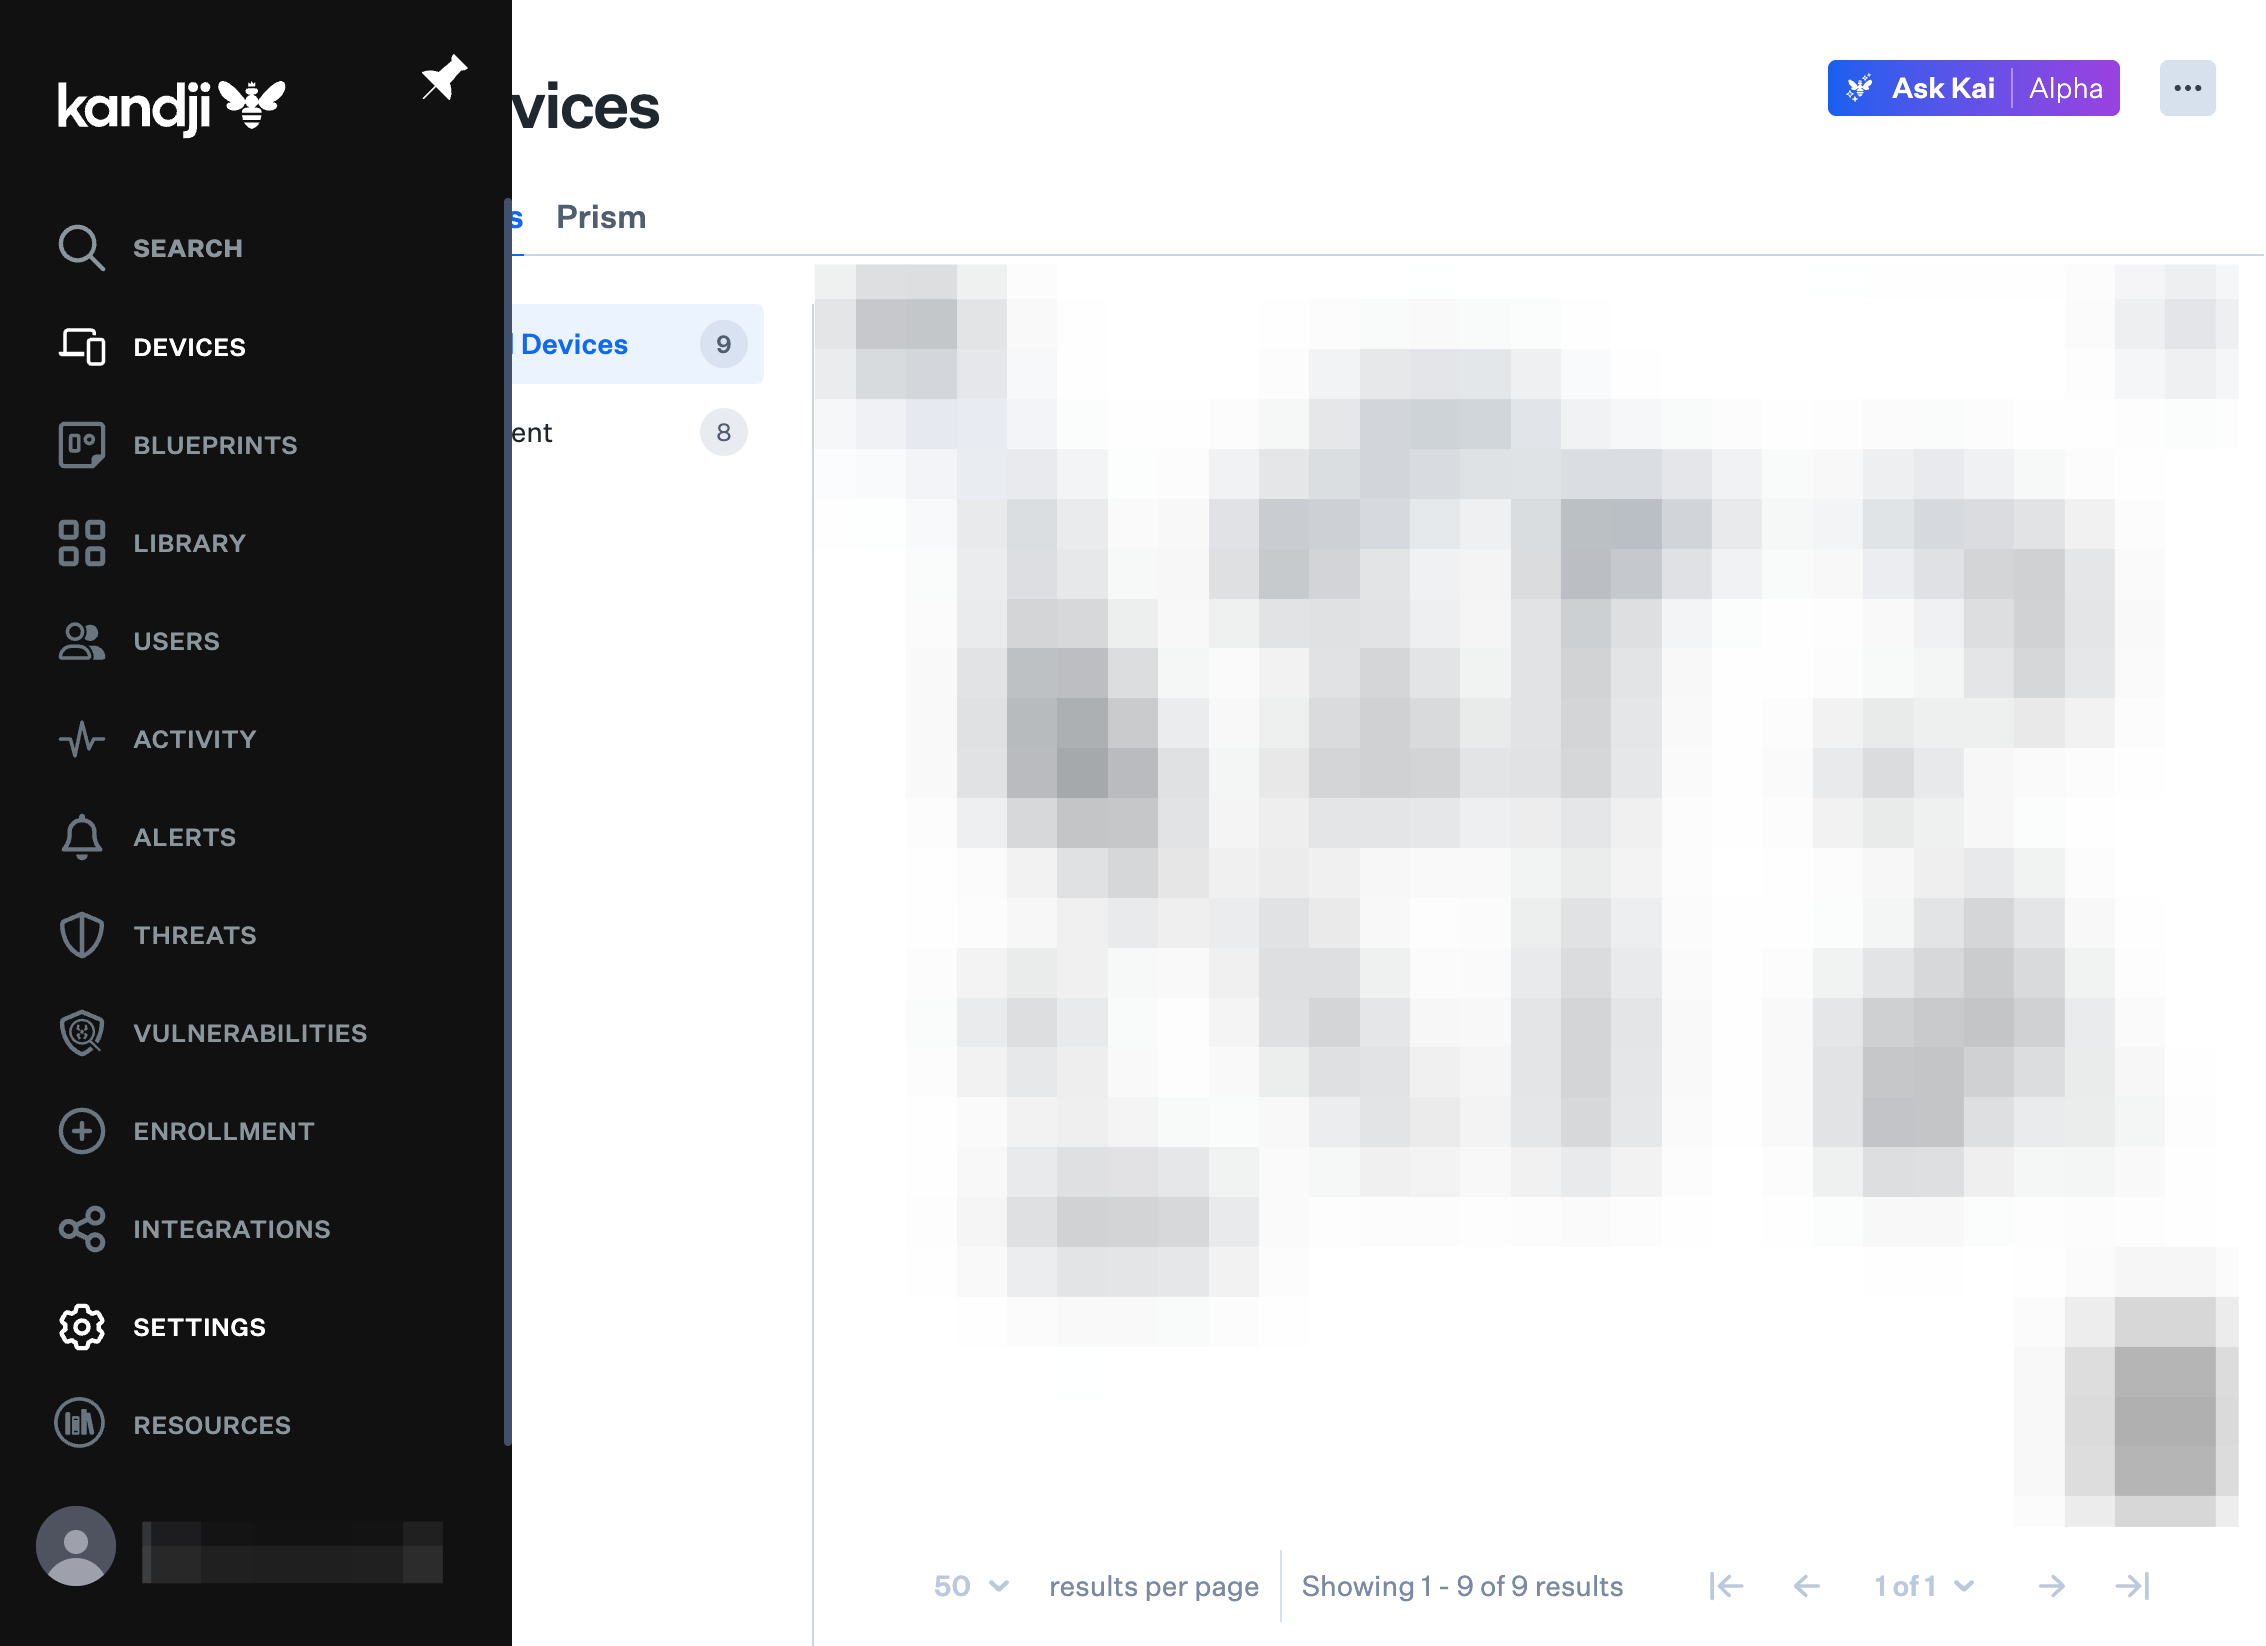This screenshot has width=2266, height=1646.
Task: Click the sidebar pin icon
Action: coord(444,77)
